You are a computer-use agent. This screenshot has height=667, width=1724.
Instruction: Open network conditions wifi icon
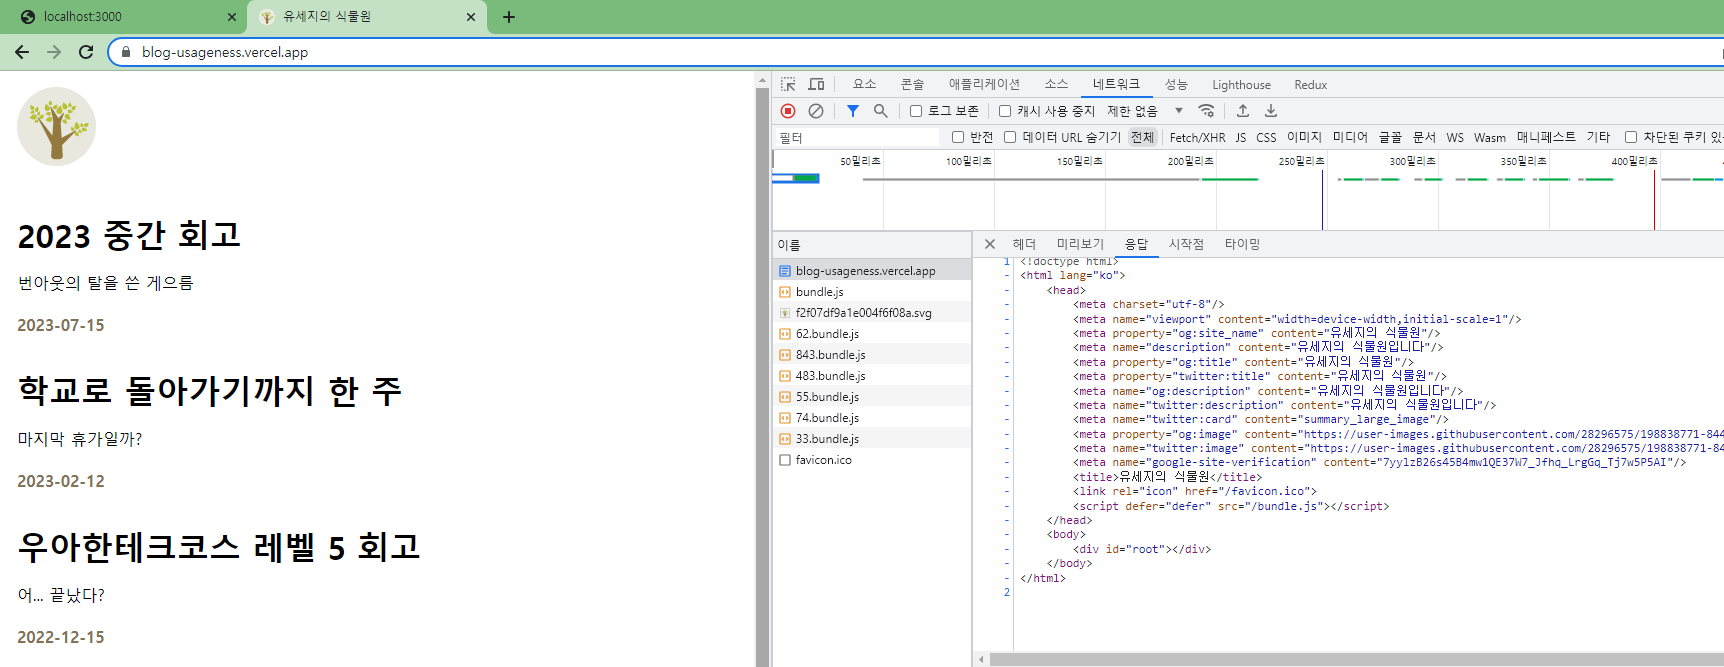point(1207,111)
